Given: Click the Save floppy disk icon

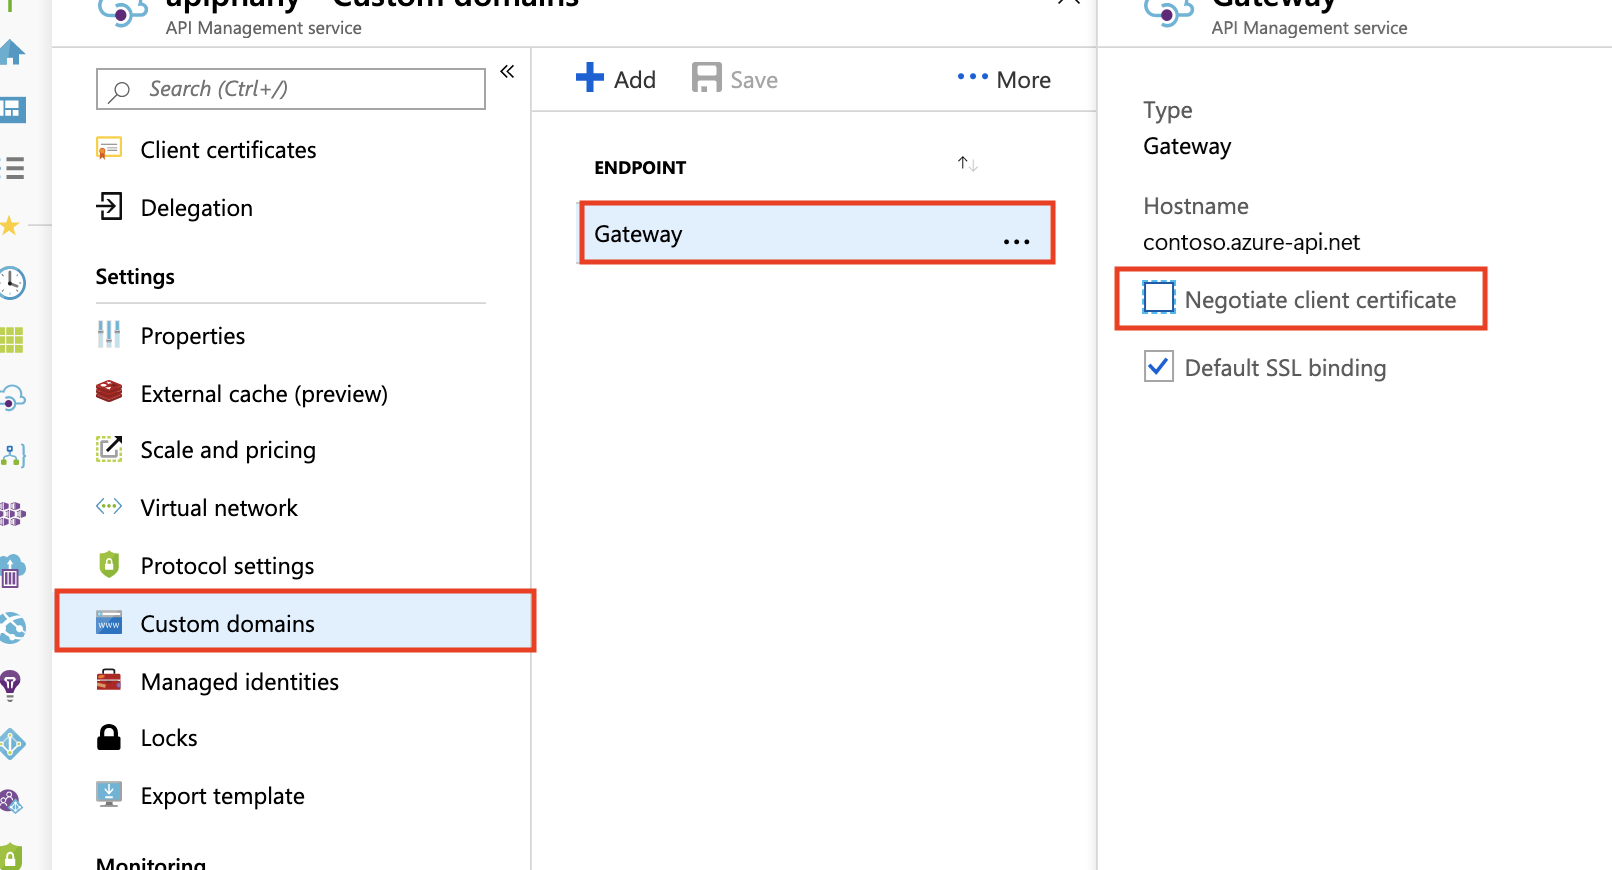Looking at the screenshot, I should tap(706, 78).
